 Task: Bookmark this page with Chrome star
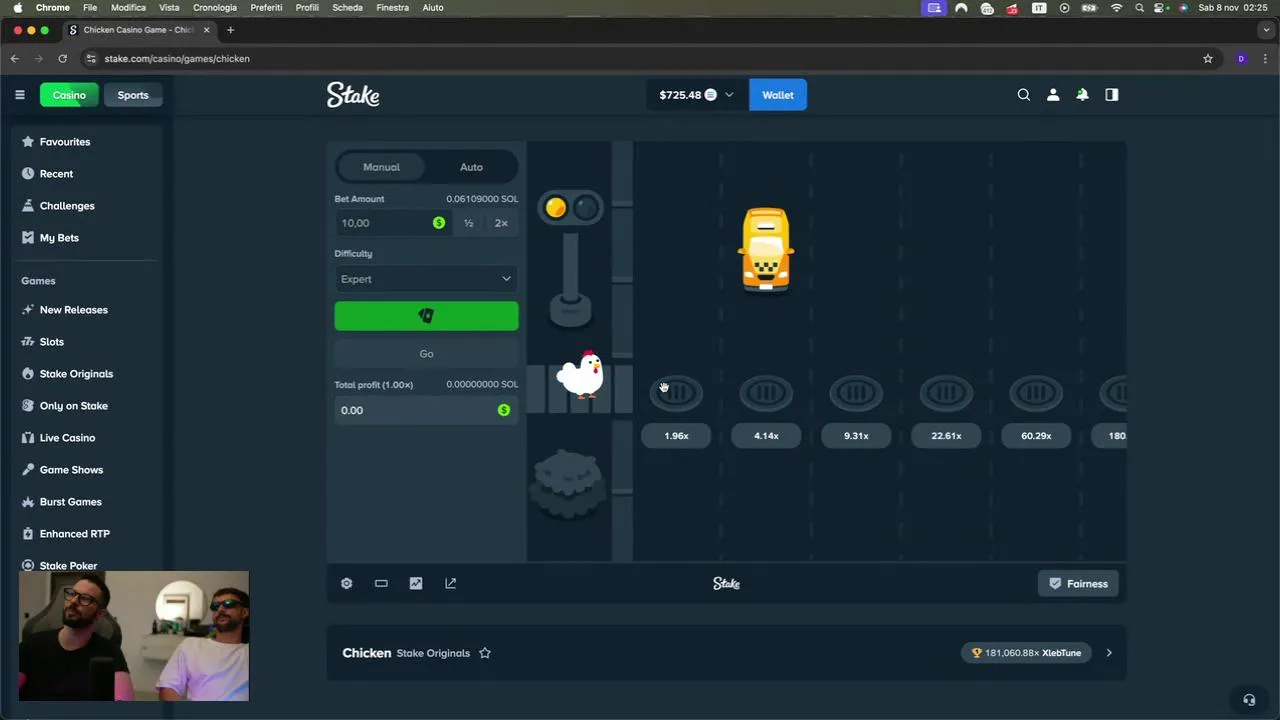(x=1207, y=59)
